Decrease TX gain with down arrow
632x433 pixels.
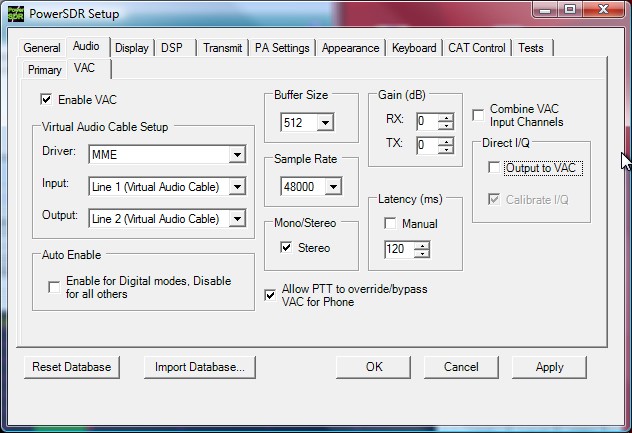pyautogui.click(x=446, y=149)
